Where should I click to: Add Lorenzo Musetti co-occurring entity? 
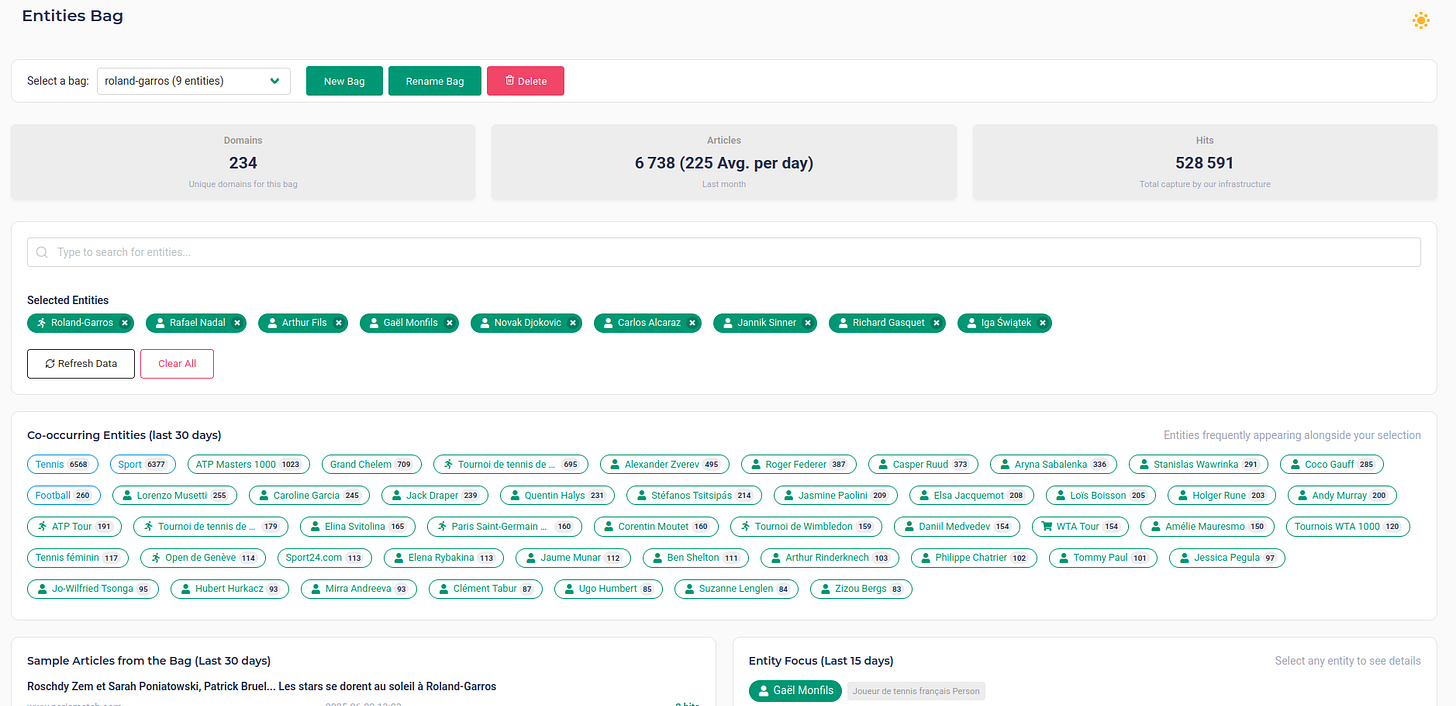[175, 495]
